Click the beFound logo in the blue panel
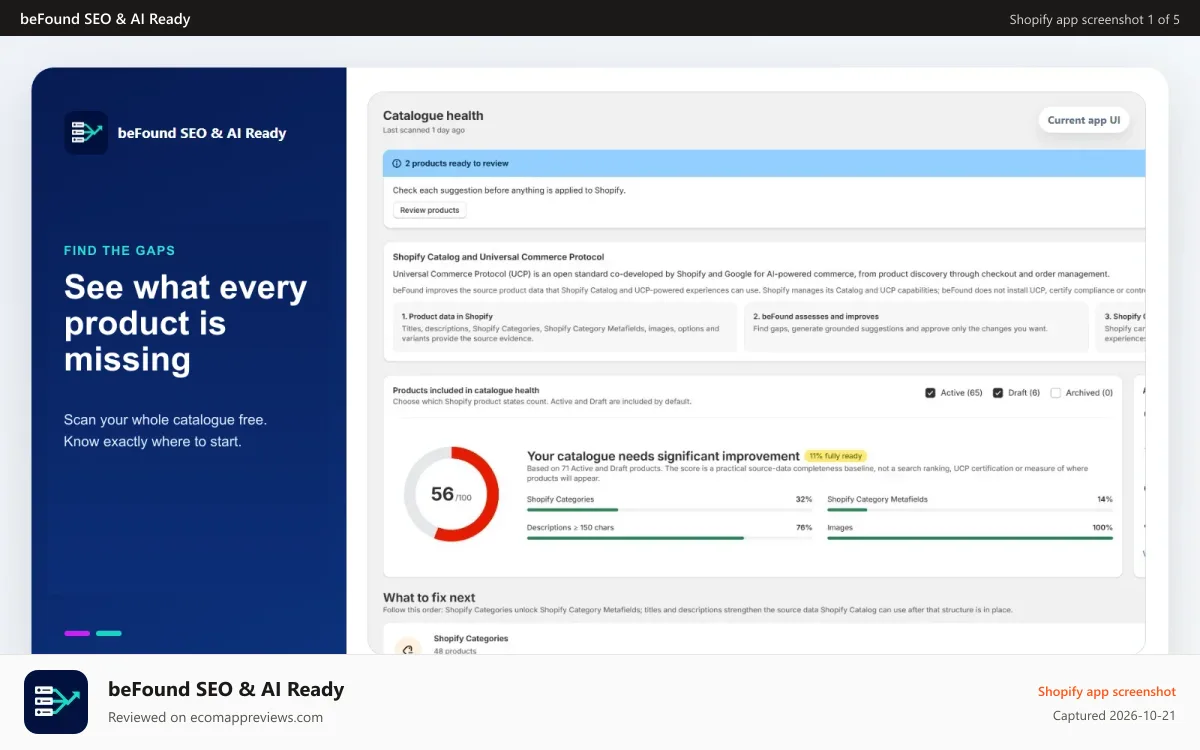Screen dimensions: 1200x750 (86, 133)
